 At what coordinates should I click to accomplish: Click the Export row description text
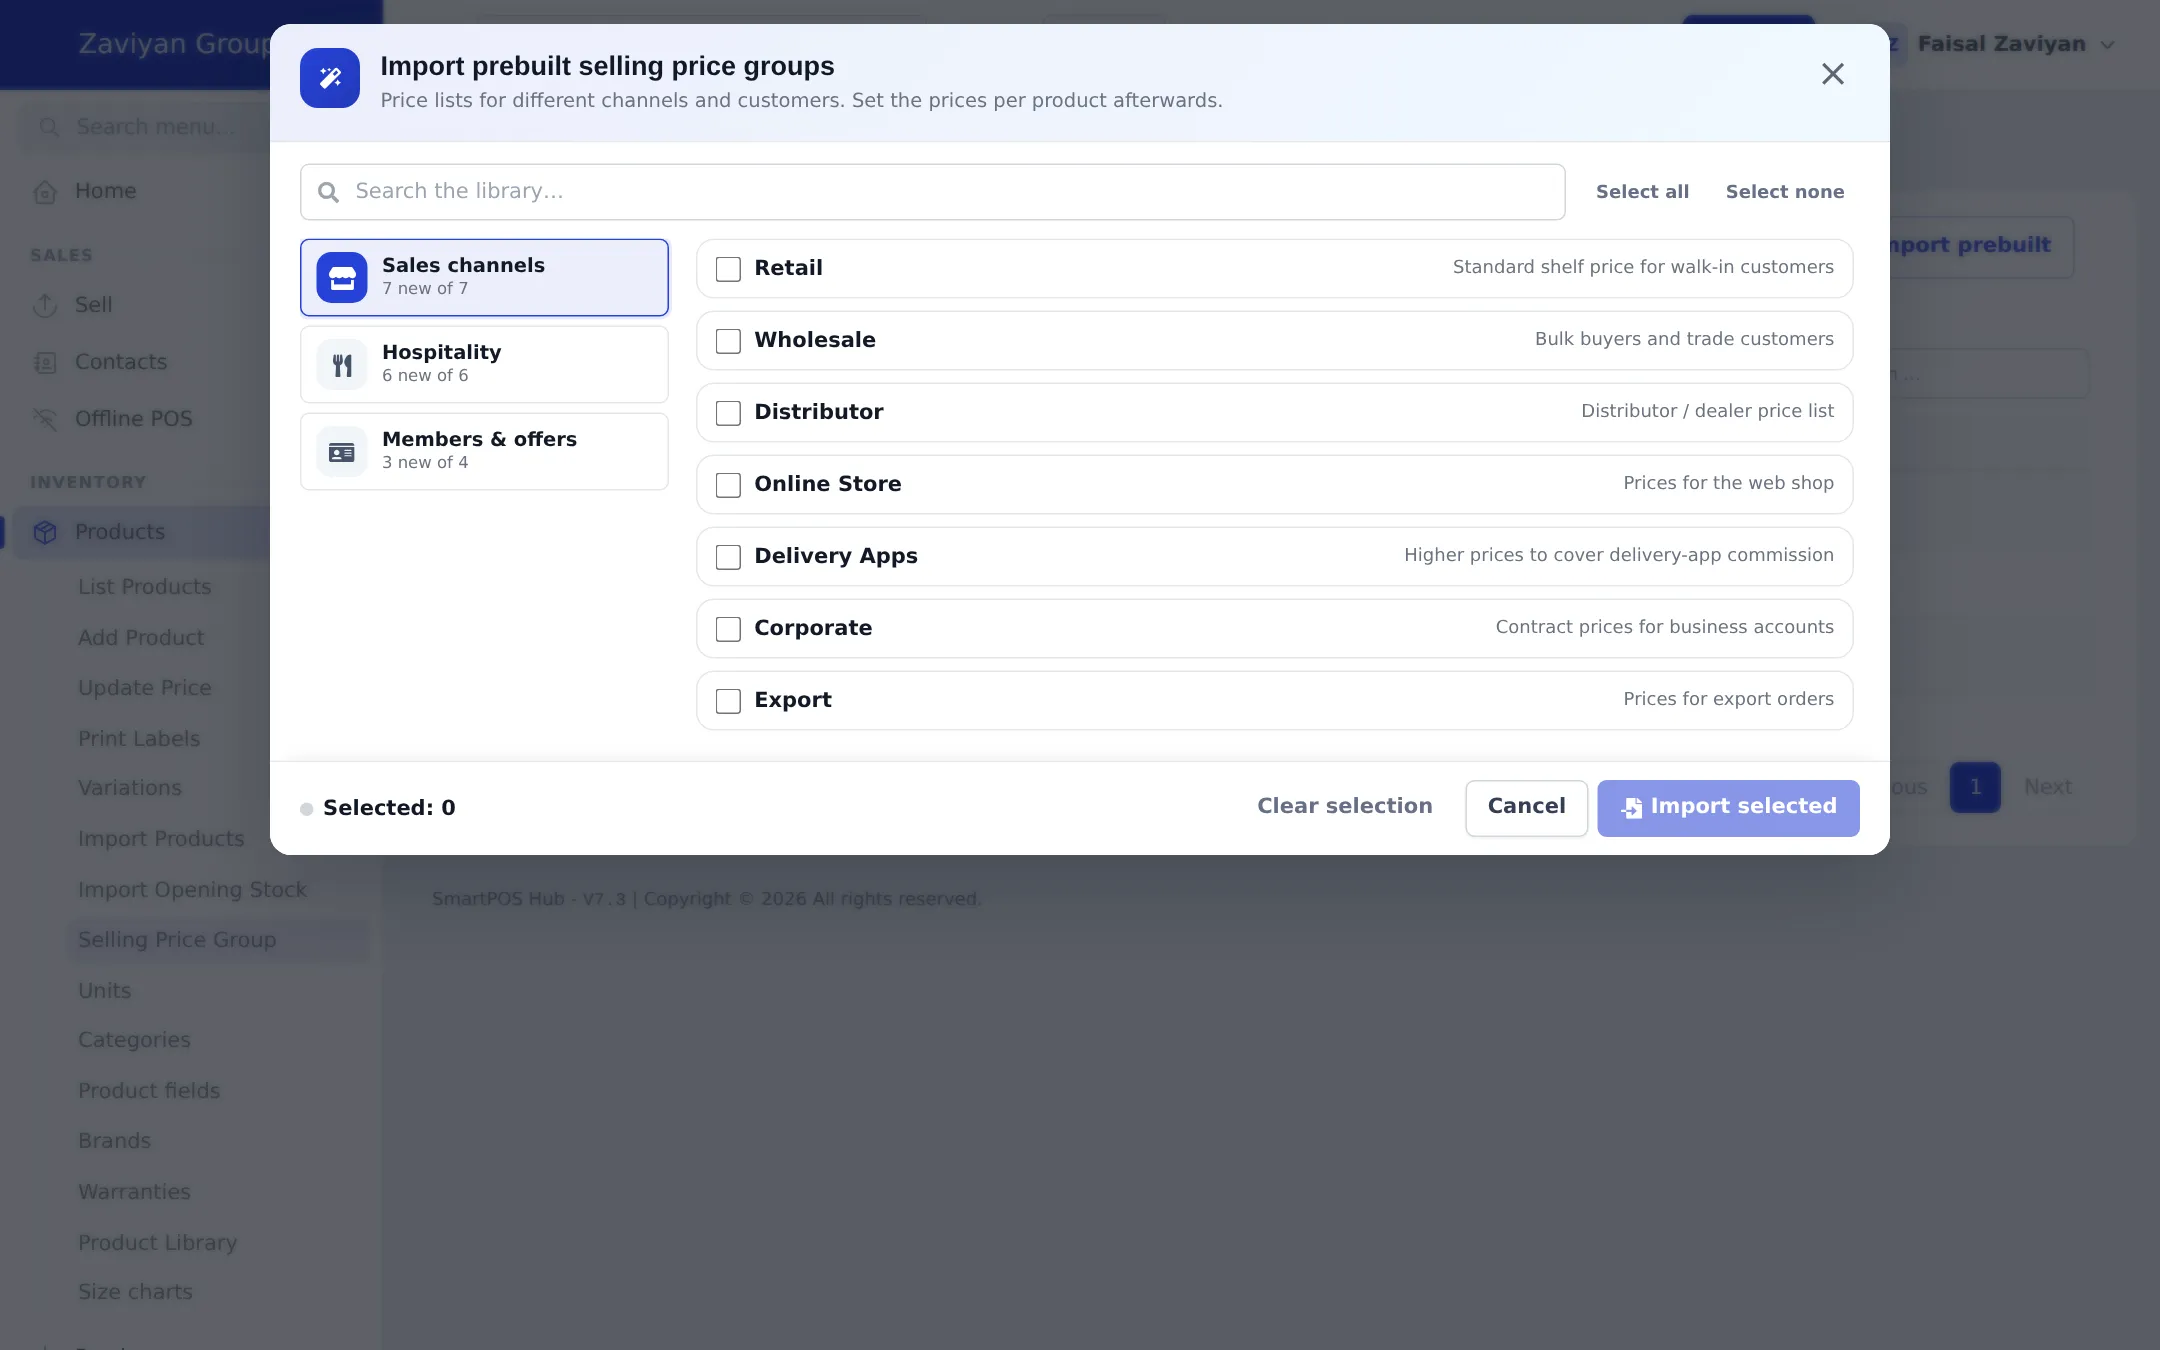click(1728, 699)
